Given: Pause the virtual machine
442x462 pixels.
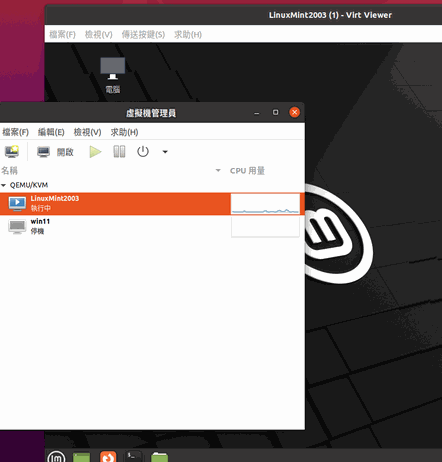Looking at the screenshot, I should (x=119, y=152).
